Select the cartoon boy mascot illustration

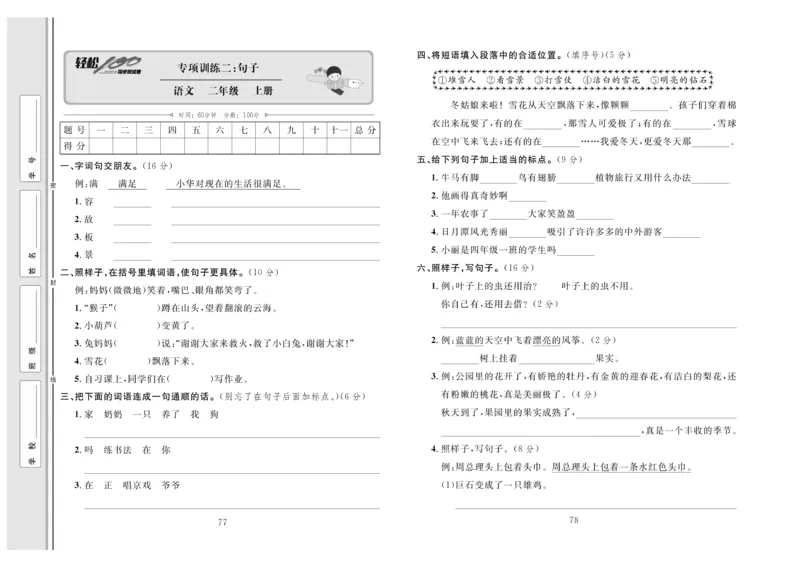coord(333,78)
